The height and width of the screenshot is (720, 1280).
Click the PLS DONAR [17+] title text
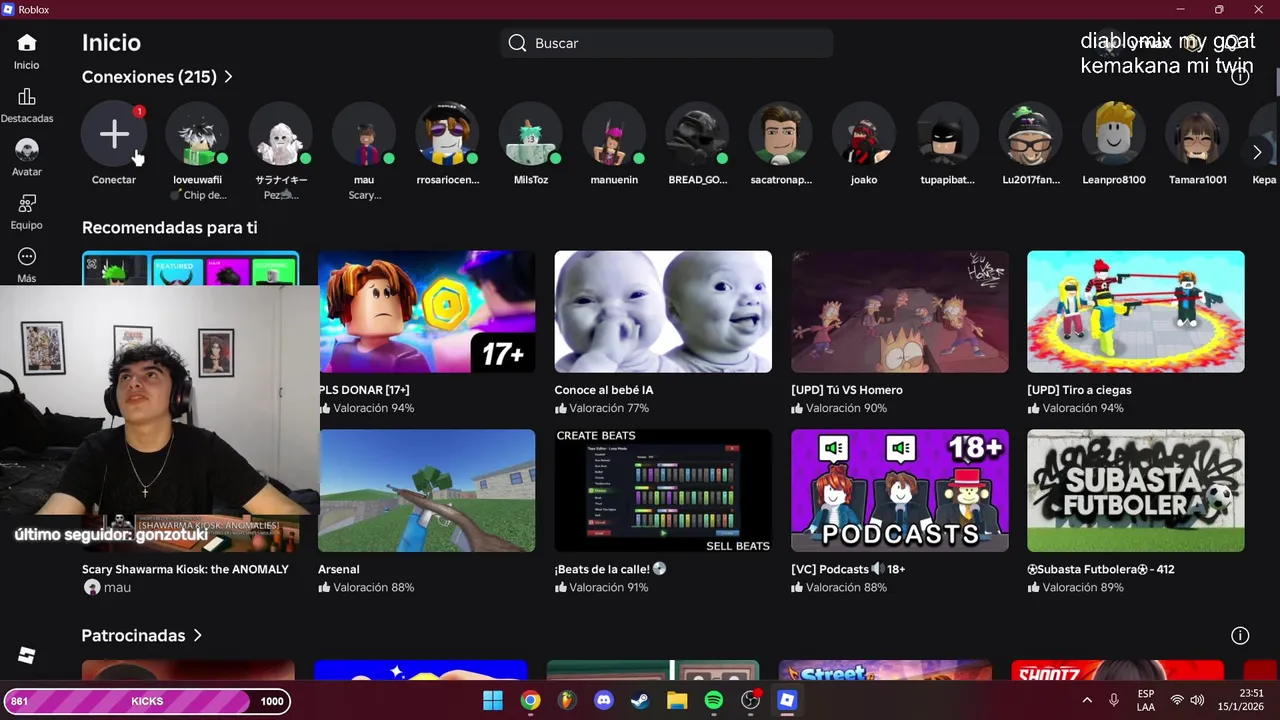[x=364, y=390]
